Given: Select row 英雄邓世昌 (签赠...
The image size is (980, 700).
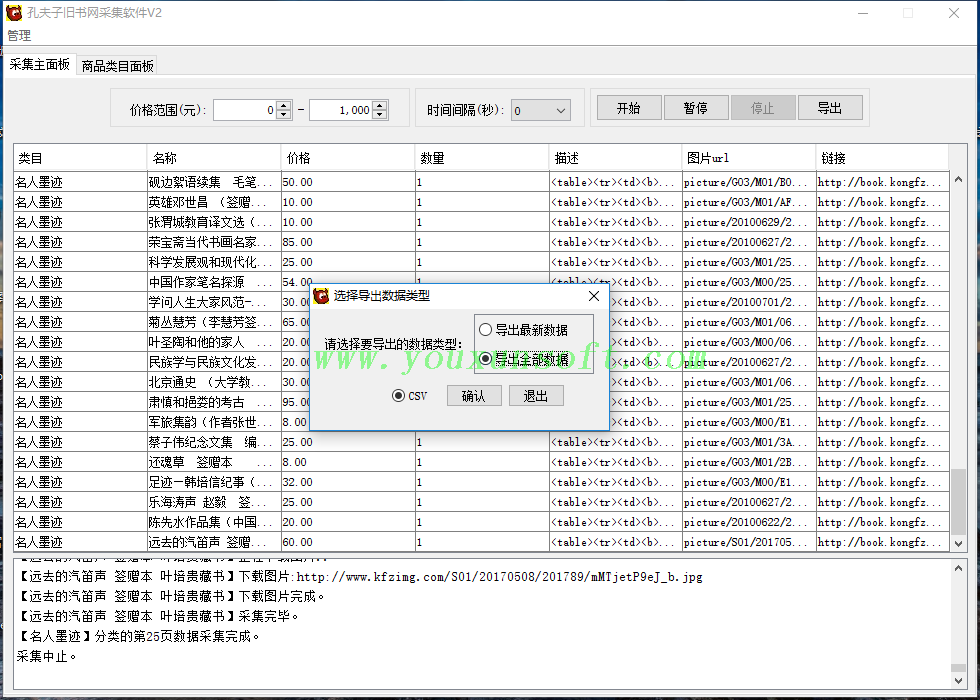Looking at the screenshot, I should 481,202.
